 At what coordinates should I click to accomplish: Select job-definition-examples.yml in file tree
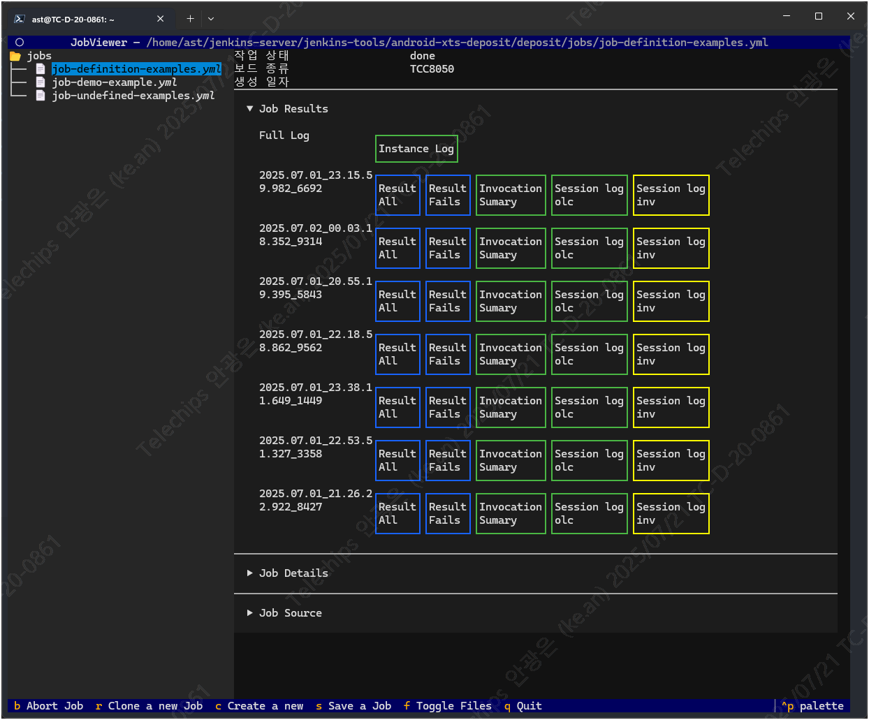pos(136,69)
